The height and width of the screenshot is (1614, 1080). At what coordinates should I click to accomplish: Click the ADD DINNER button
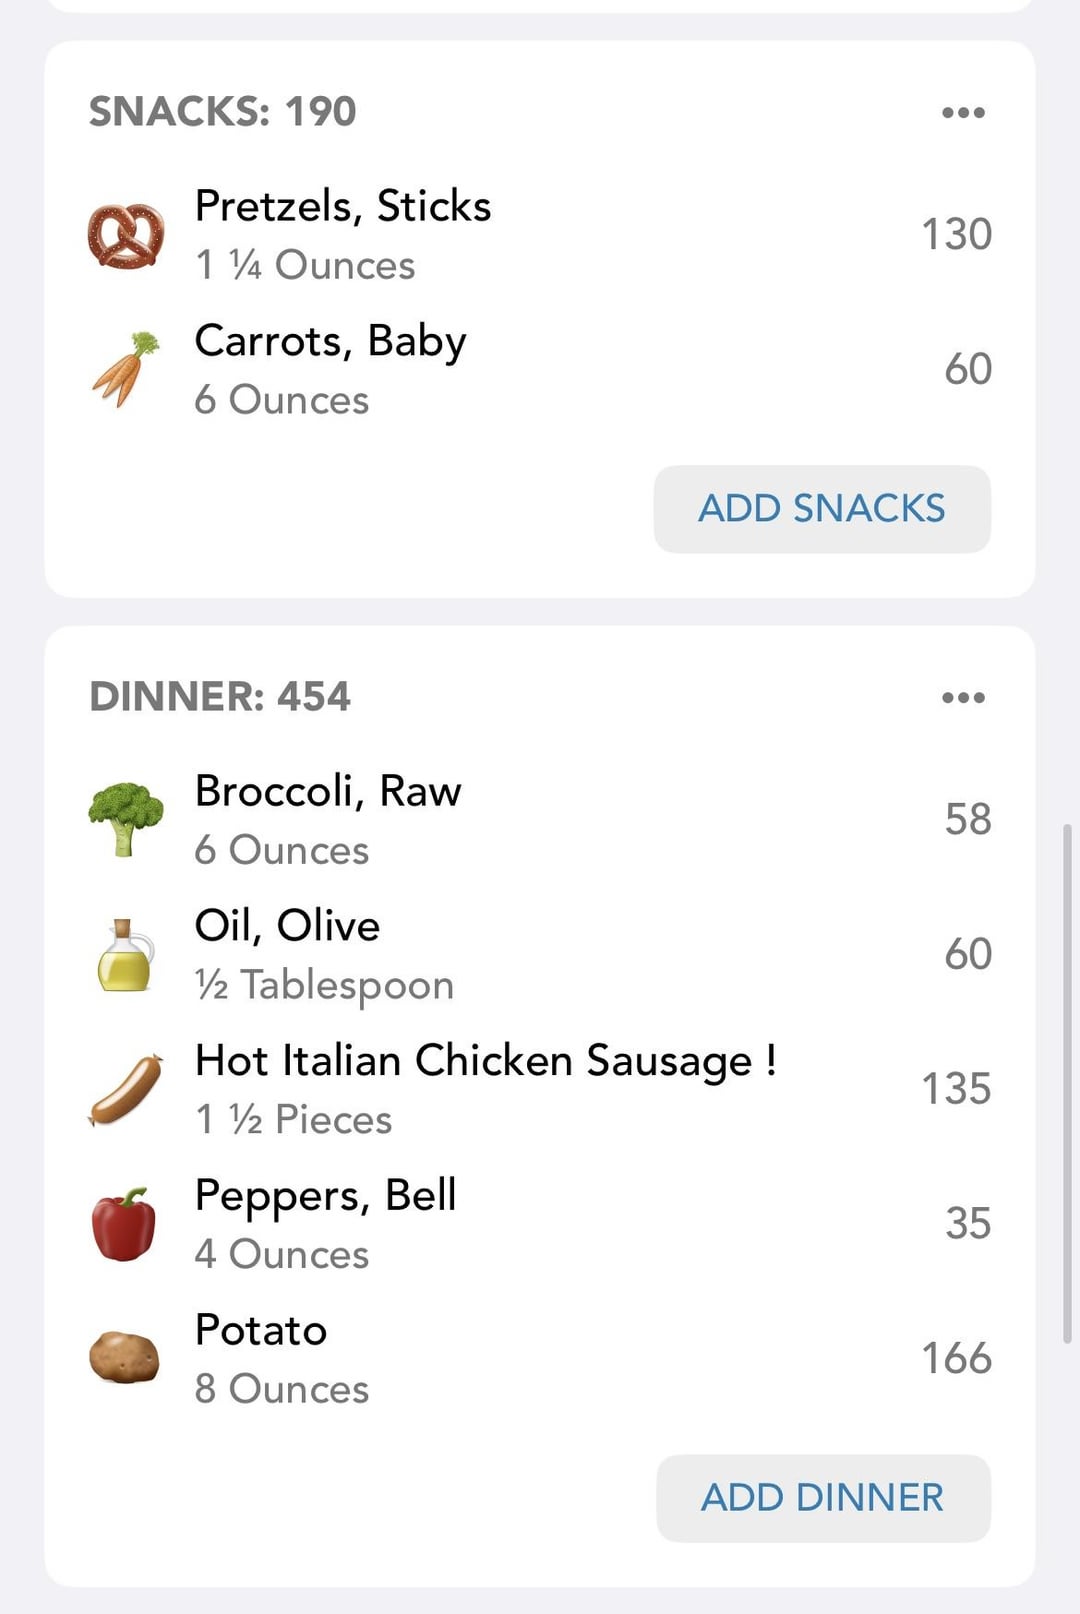point(823,1498)
